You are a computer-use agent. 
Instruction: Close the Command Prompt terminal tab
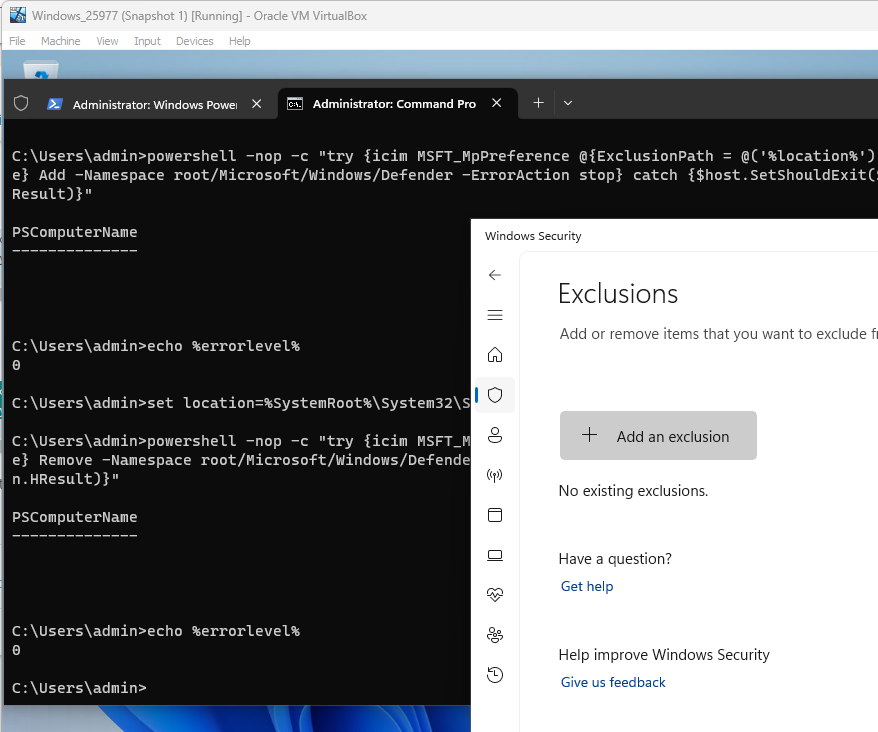point(496,103)
